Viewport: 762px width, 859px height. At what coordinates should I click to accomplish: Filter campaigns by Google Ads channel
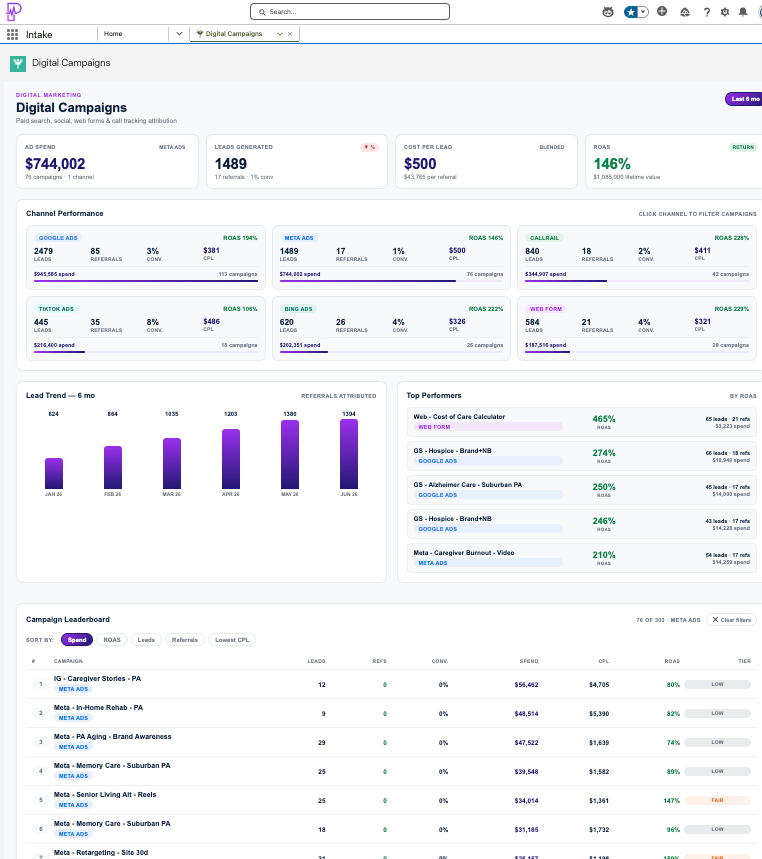point(146,257)
